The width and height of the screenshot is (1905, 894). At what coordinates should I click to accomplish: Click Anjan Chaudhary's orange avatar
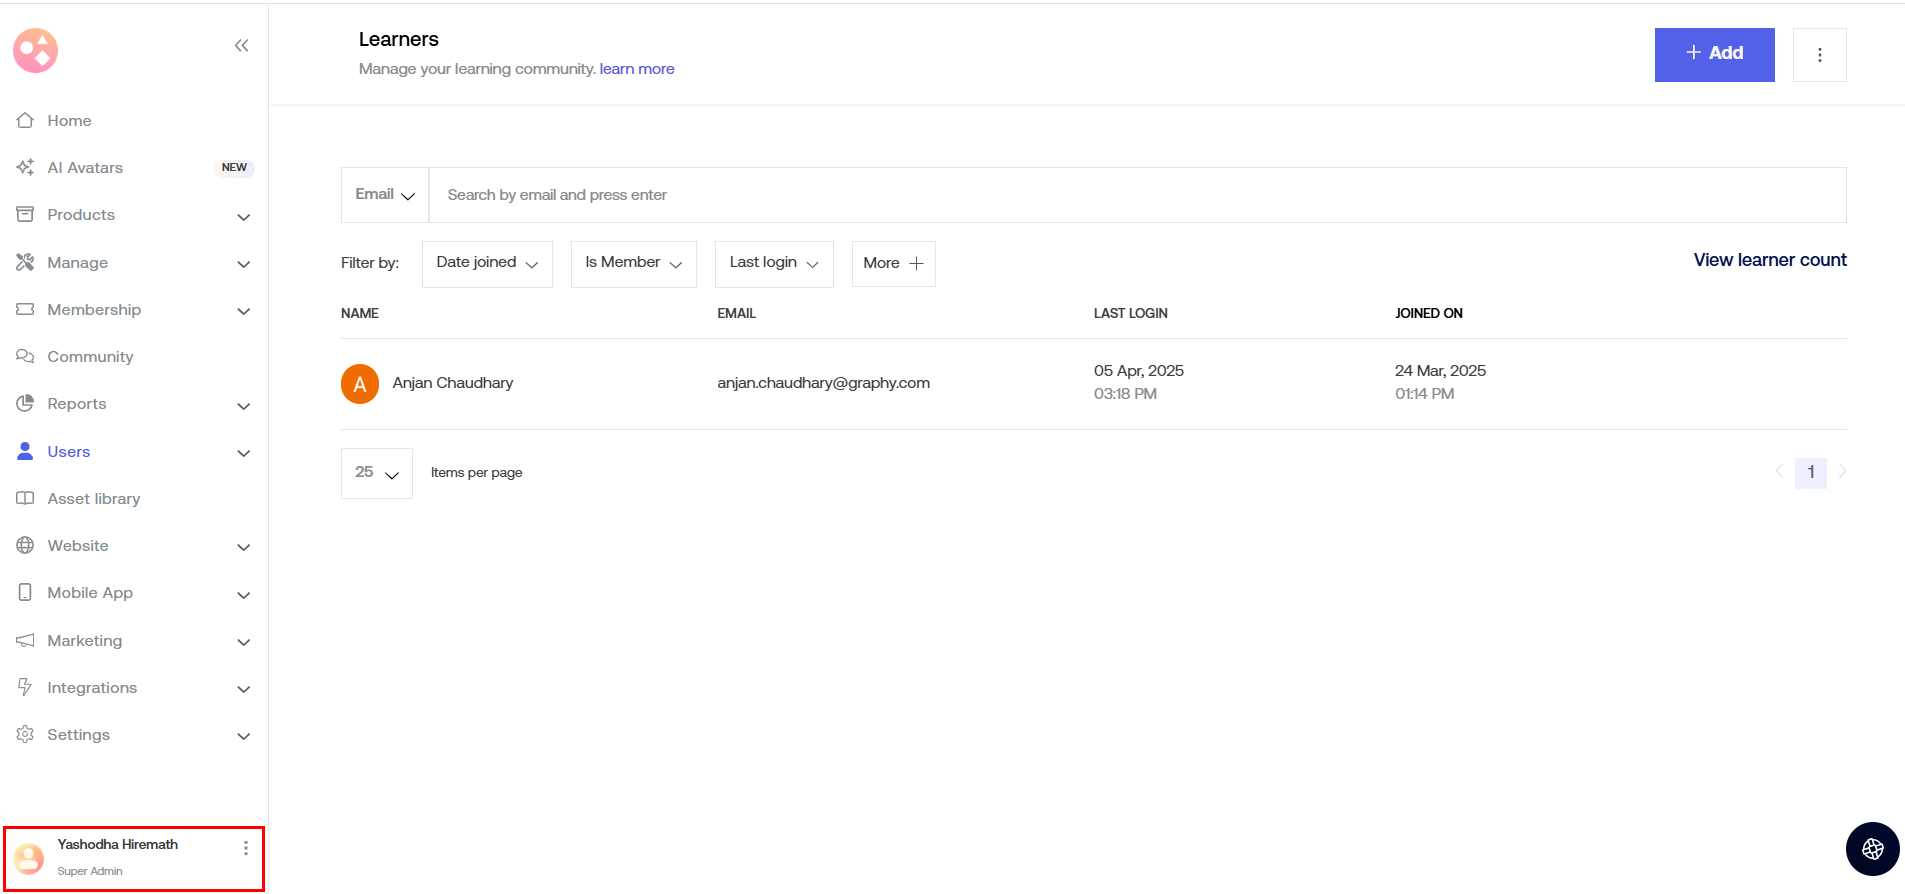coord(360,384)
